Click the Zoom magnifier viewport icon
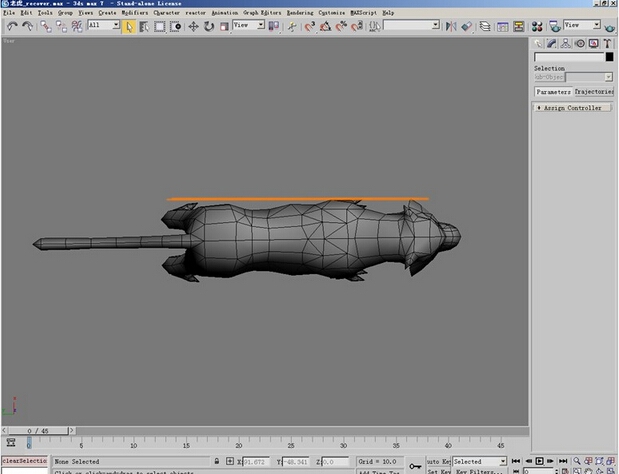This screenshot has height=474, width=619. 577,461
